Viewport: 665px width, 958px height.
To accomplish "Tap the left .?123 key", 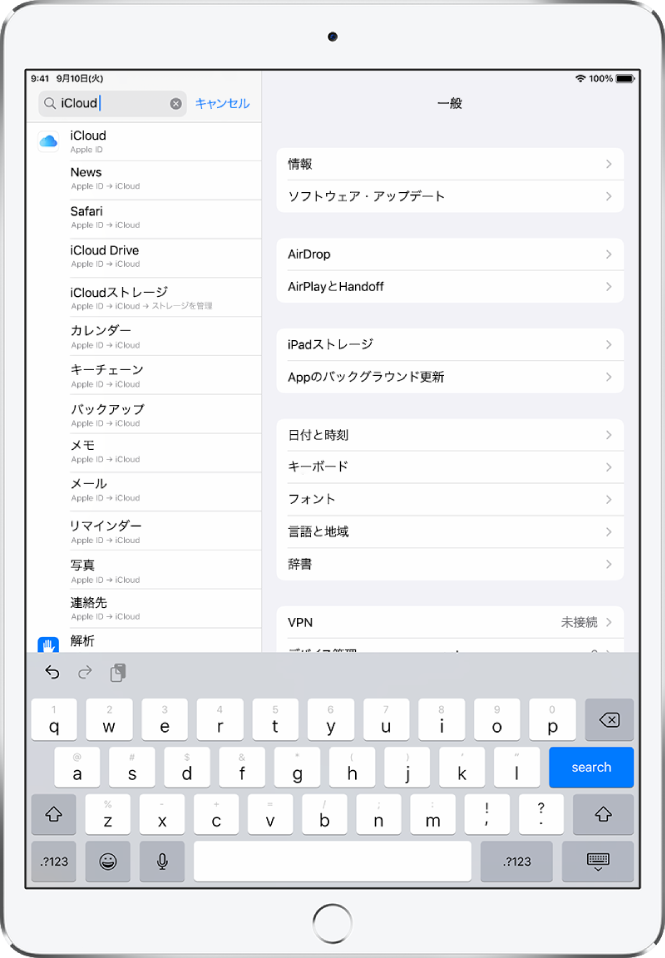I will tap(54, 861).
